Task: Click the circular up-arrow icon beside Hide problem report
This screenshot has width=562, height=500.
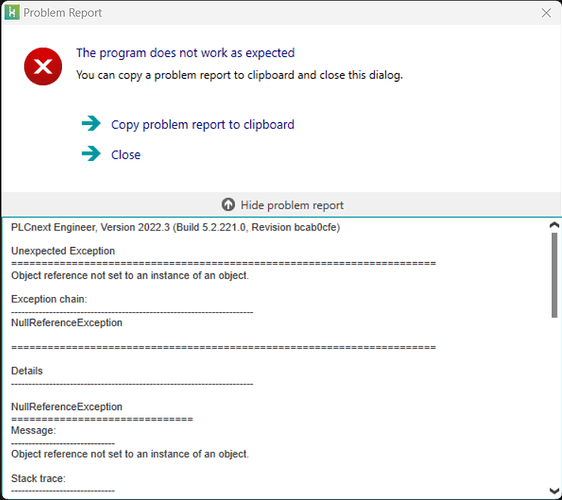Action: pyautogui.click(x=228, y=205)
